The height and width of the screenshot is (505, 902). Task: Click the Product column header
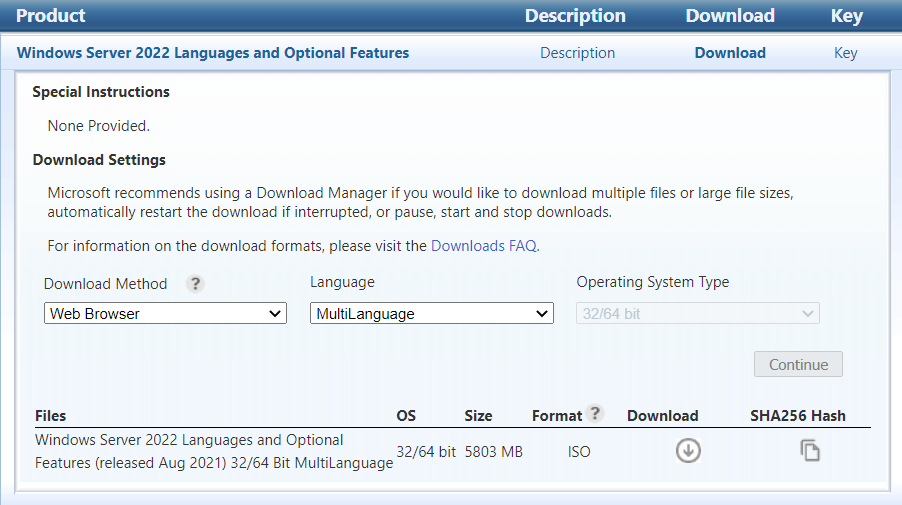coord(51,16)
